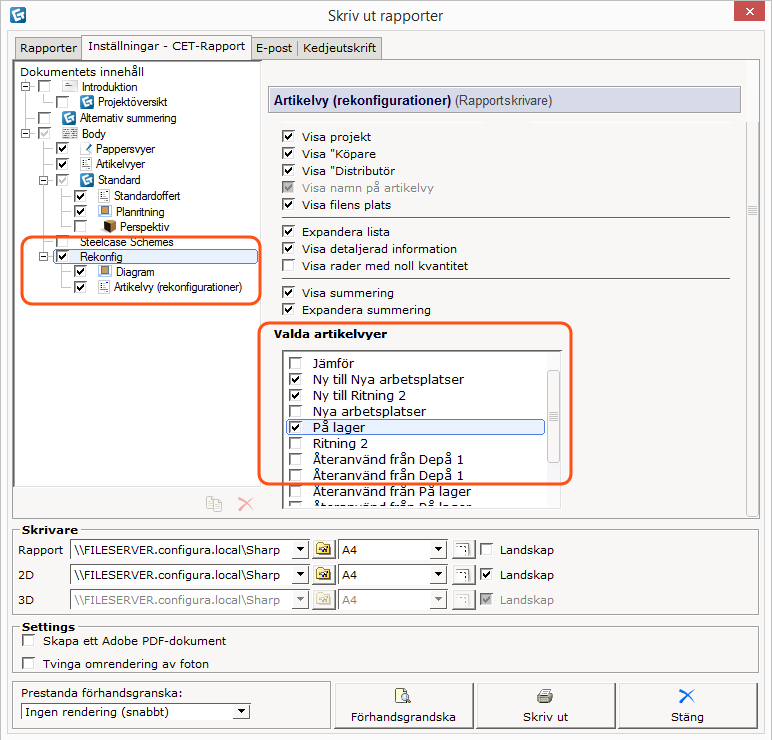Viewport: 772px width, 740px height.
Task: Collapse the Rekonfig tree node
Action: click(x=43, y=257)
